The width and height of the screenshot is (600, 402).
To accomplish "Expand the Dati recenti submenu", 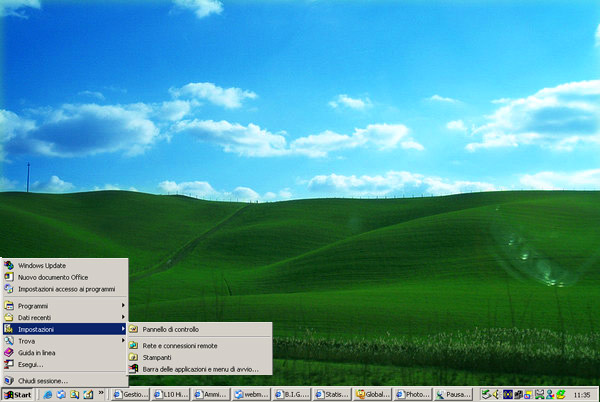I will point(65,317).
